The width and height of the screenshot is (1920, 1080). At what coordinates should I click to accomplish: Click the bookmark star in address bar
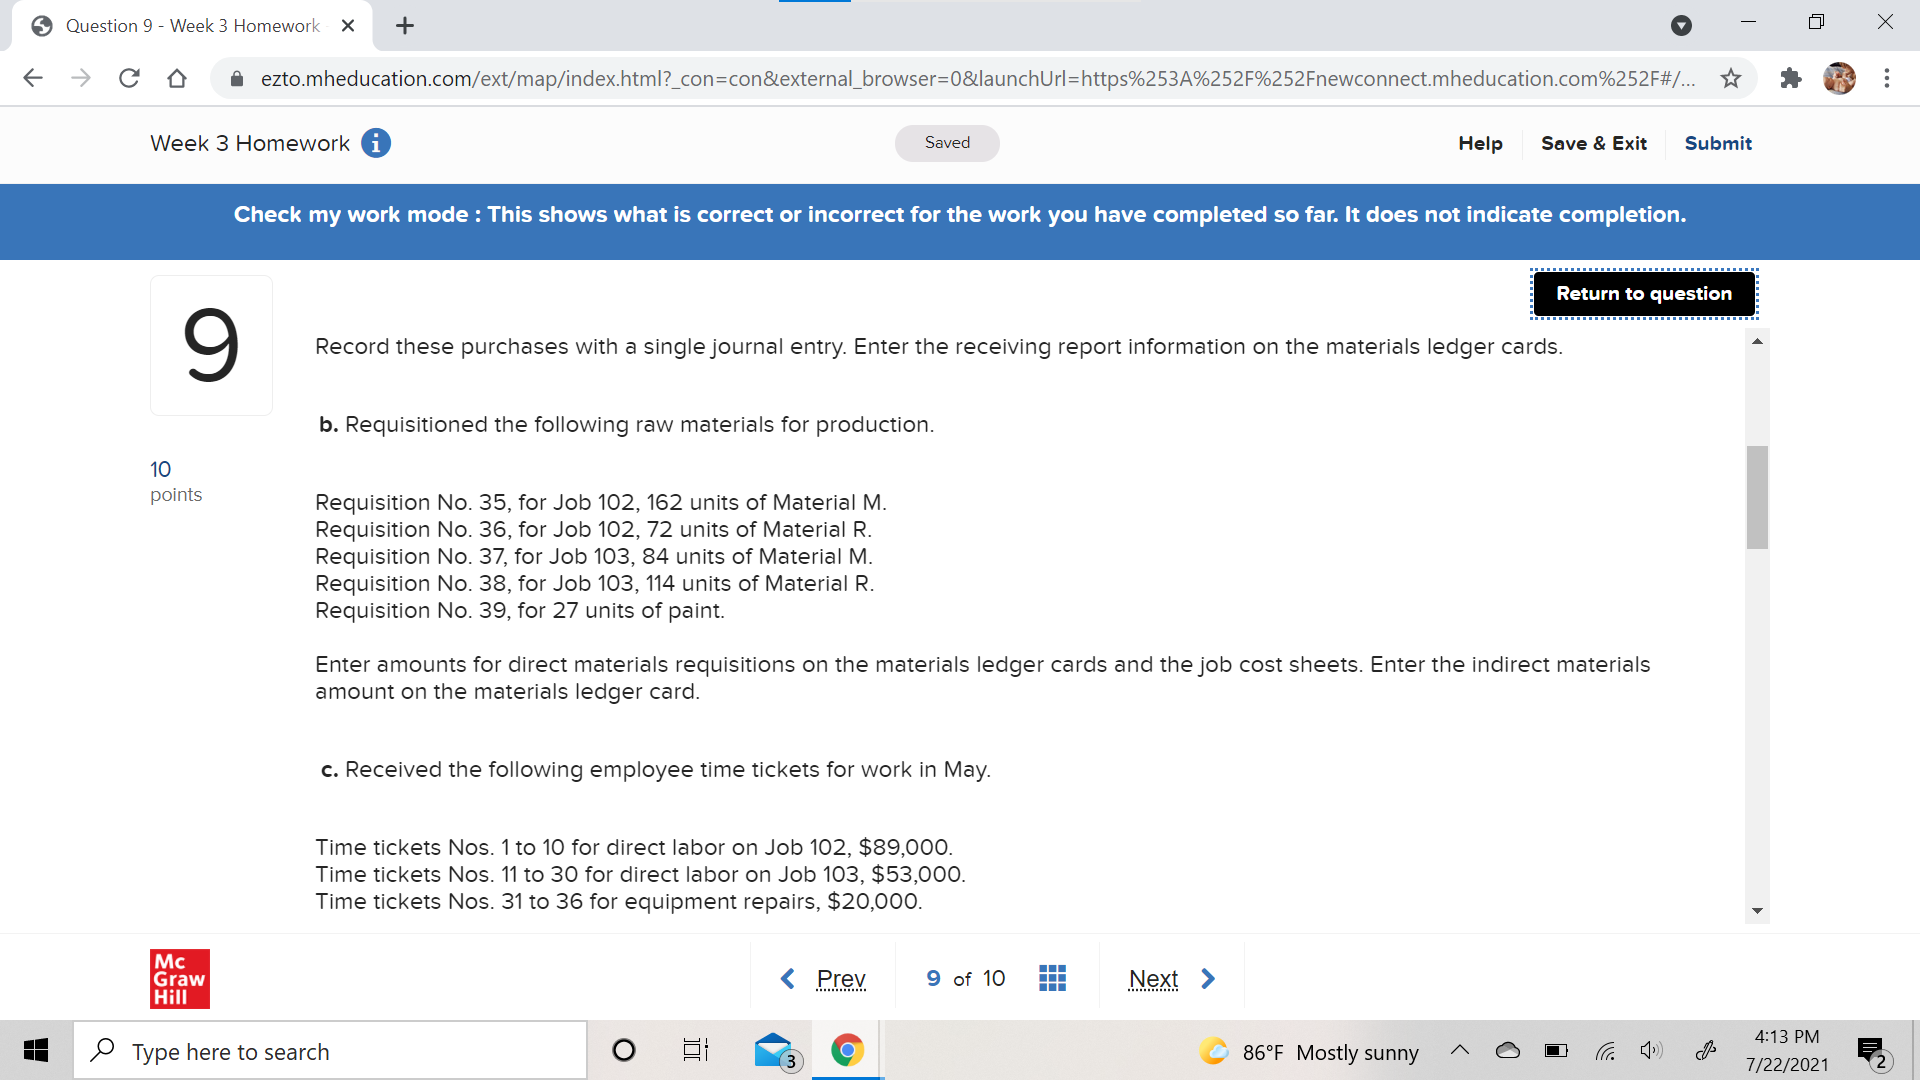[1731, 78]
